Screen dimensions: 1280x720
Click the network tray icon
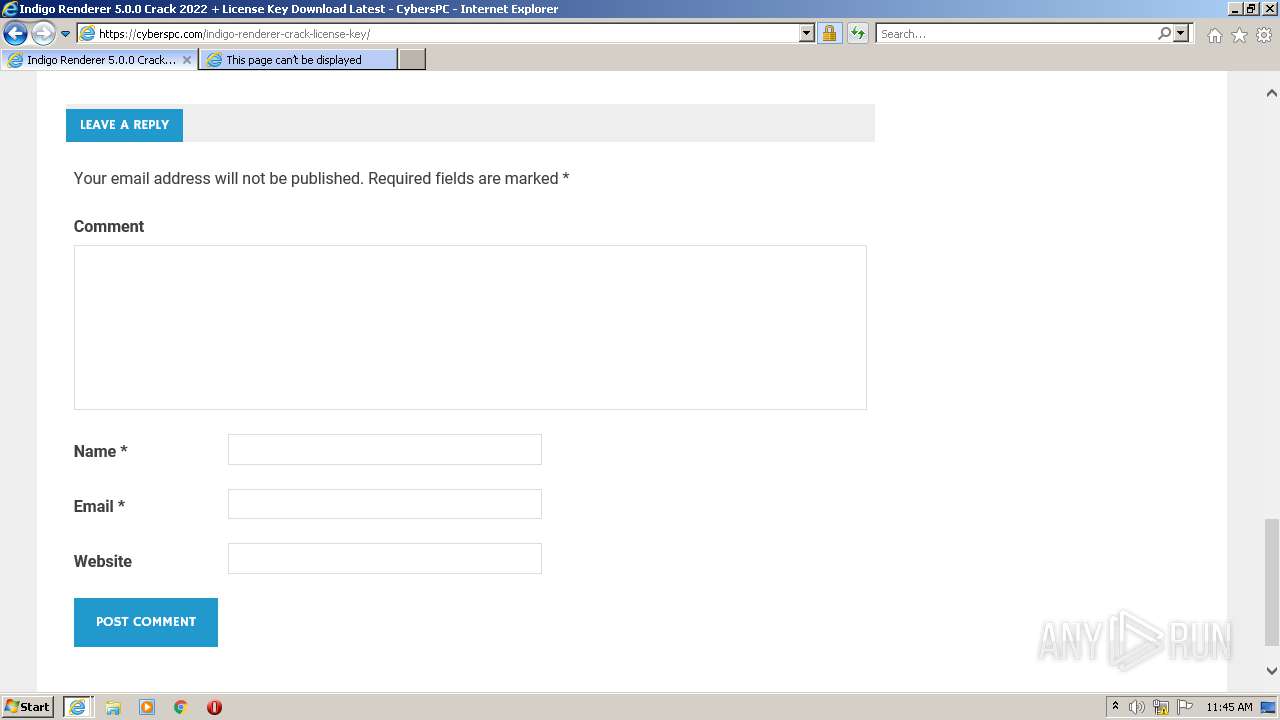pos(1161,707)
